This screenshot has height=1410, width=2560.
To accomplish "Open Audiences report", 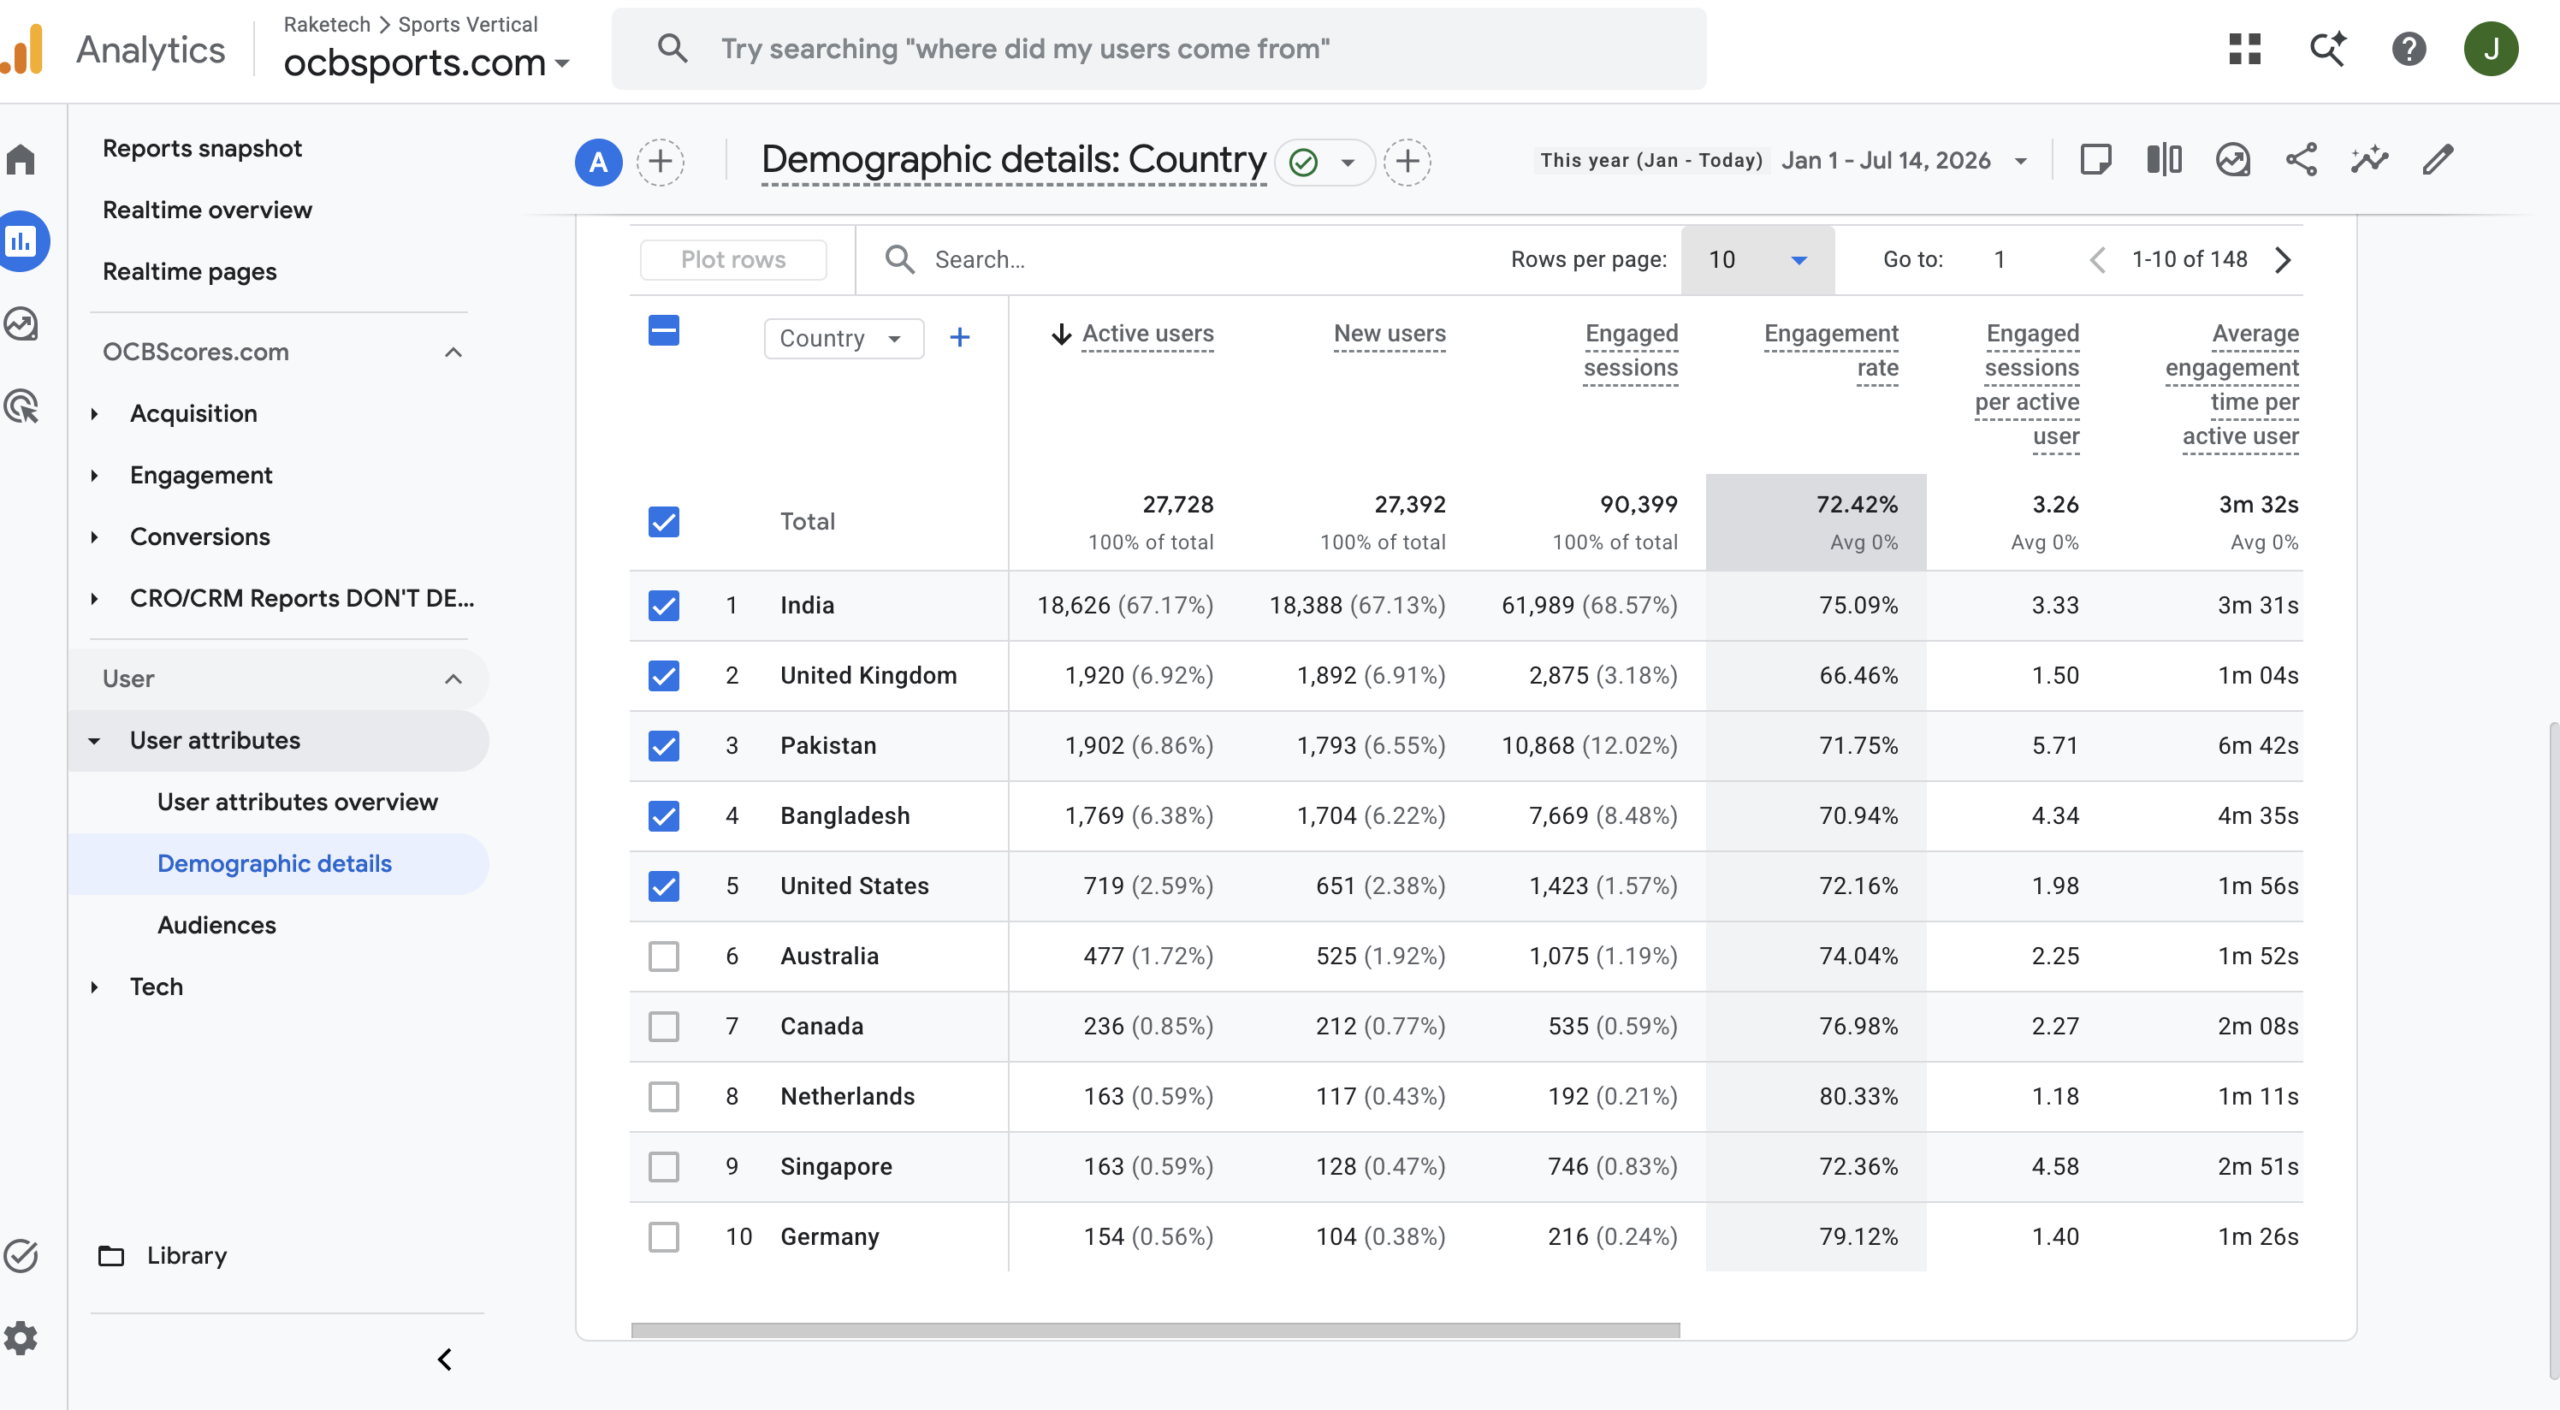I will [x=216, y=925].
